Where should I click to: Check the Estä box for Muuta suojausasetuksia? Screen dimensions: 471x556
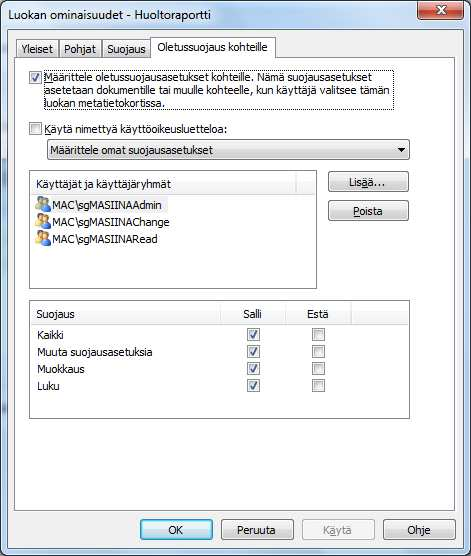318,351
